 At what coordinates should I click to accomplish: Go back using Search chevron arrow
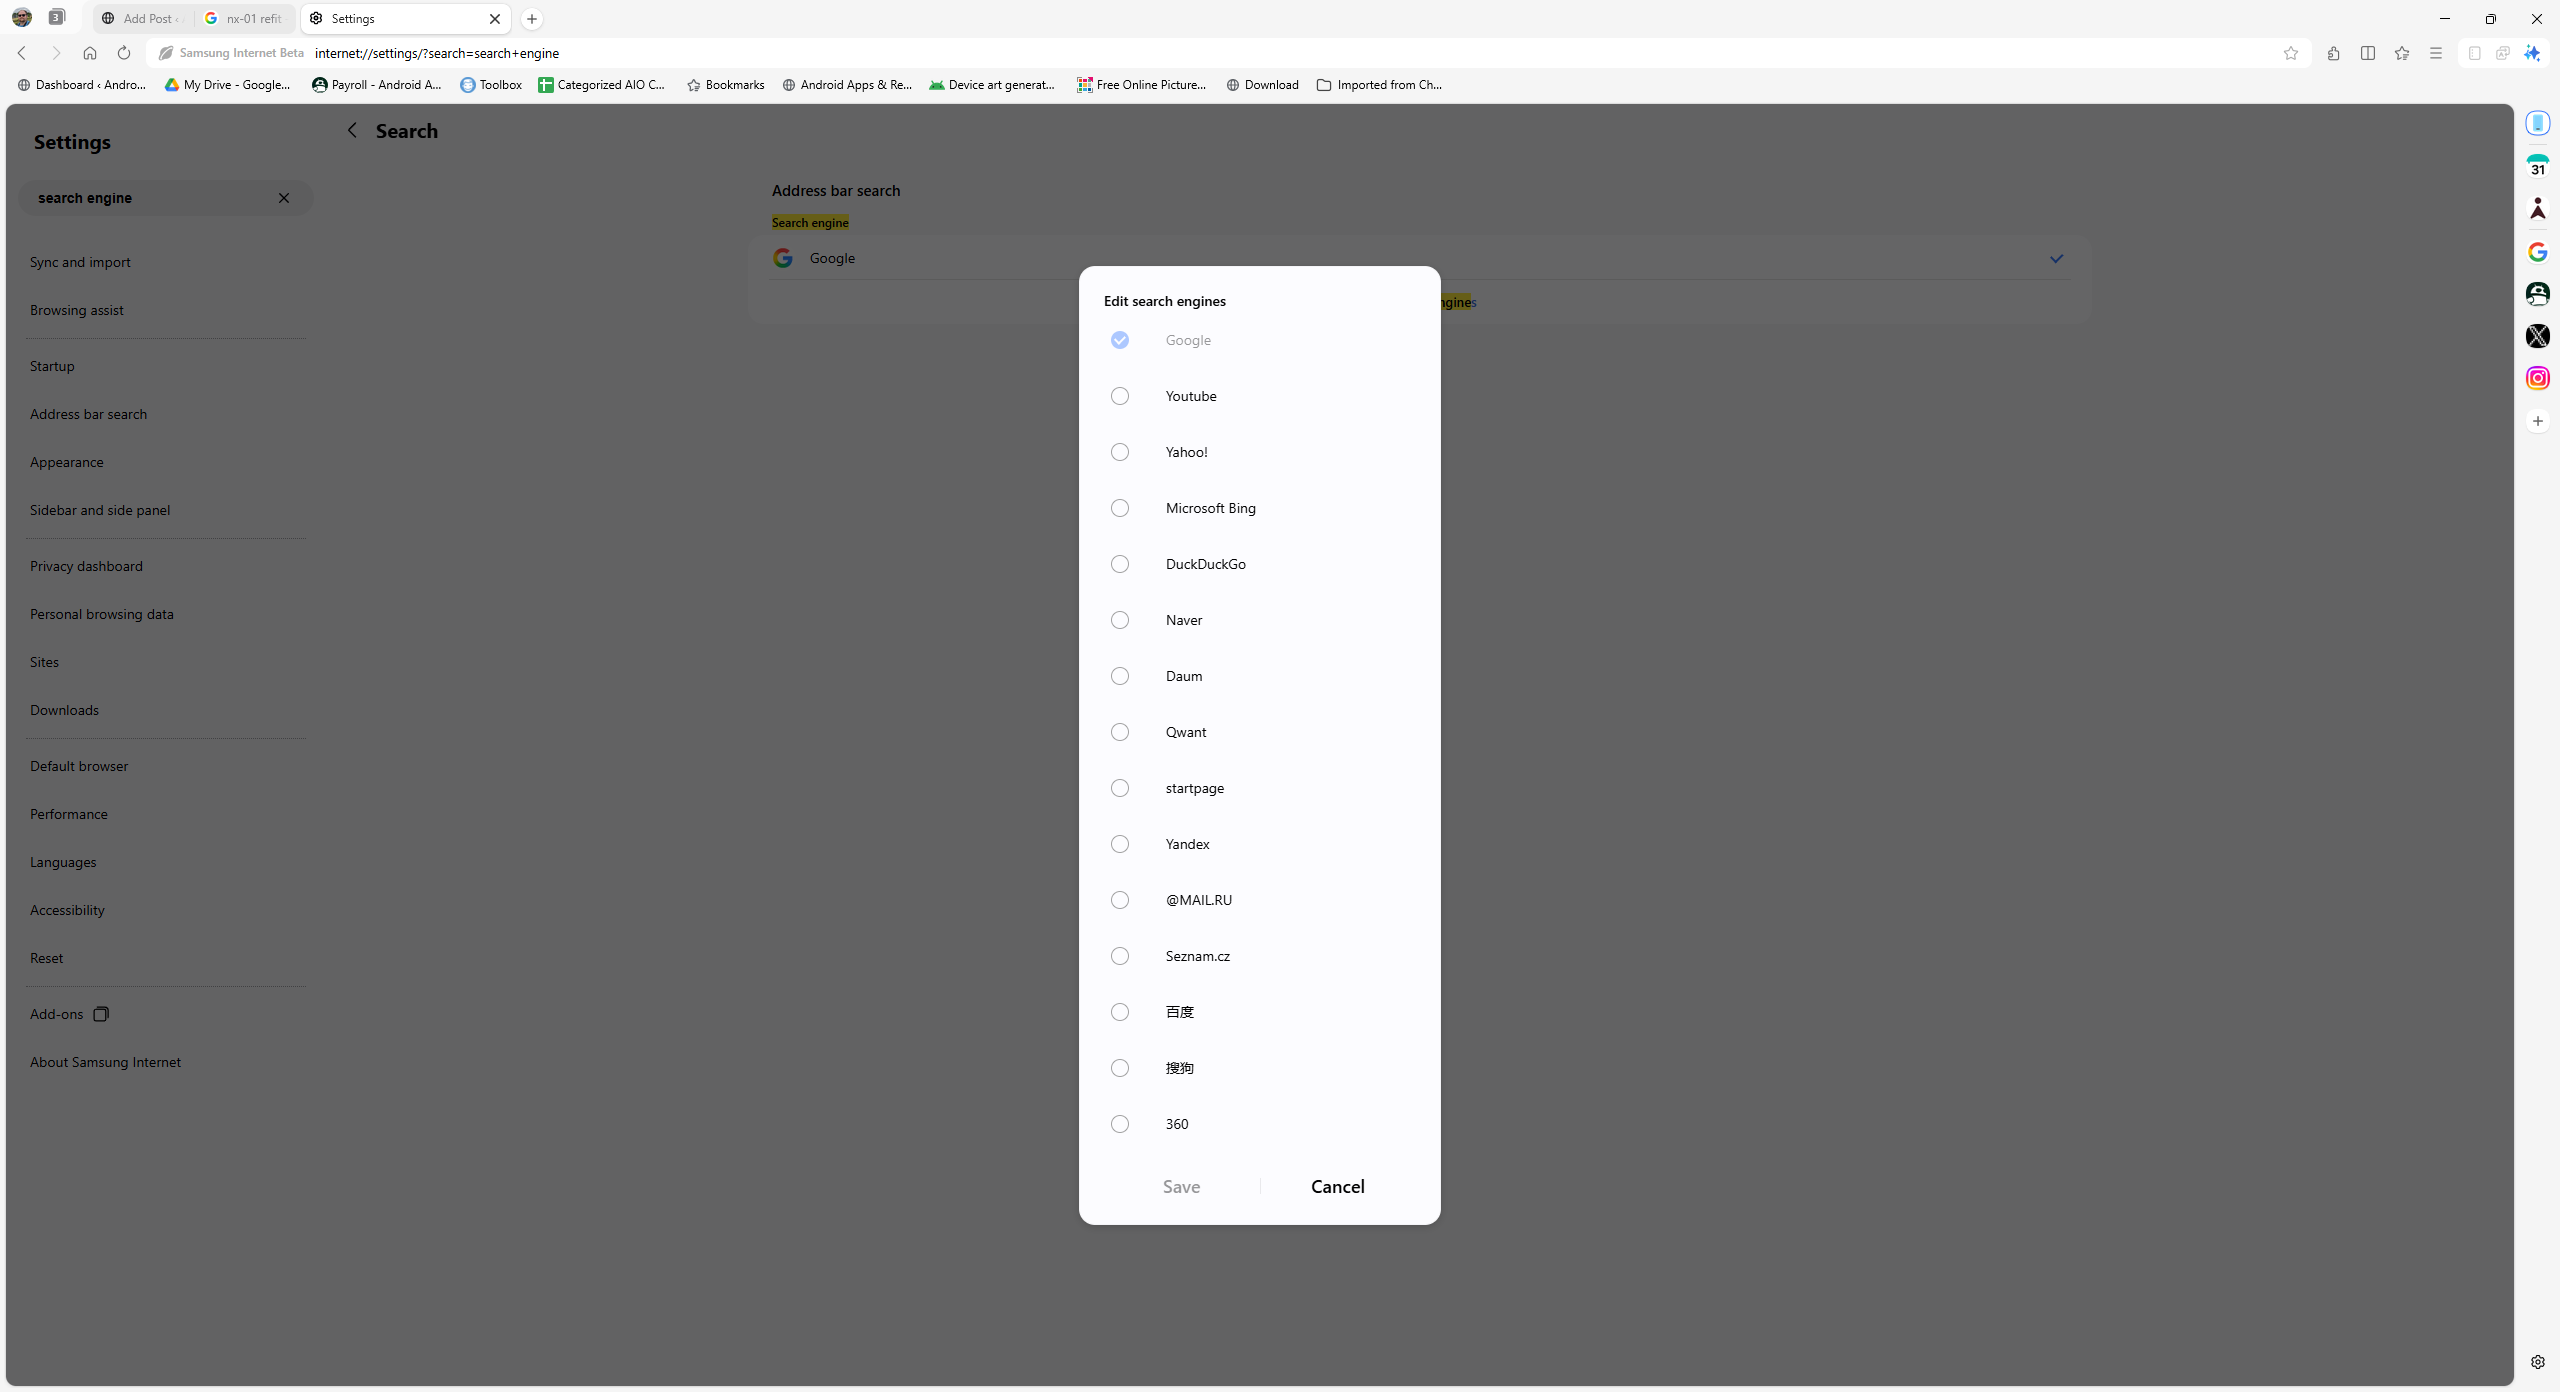352,131
